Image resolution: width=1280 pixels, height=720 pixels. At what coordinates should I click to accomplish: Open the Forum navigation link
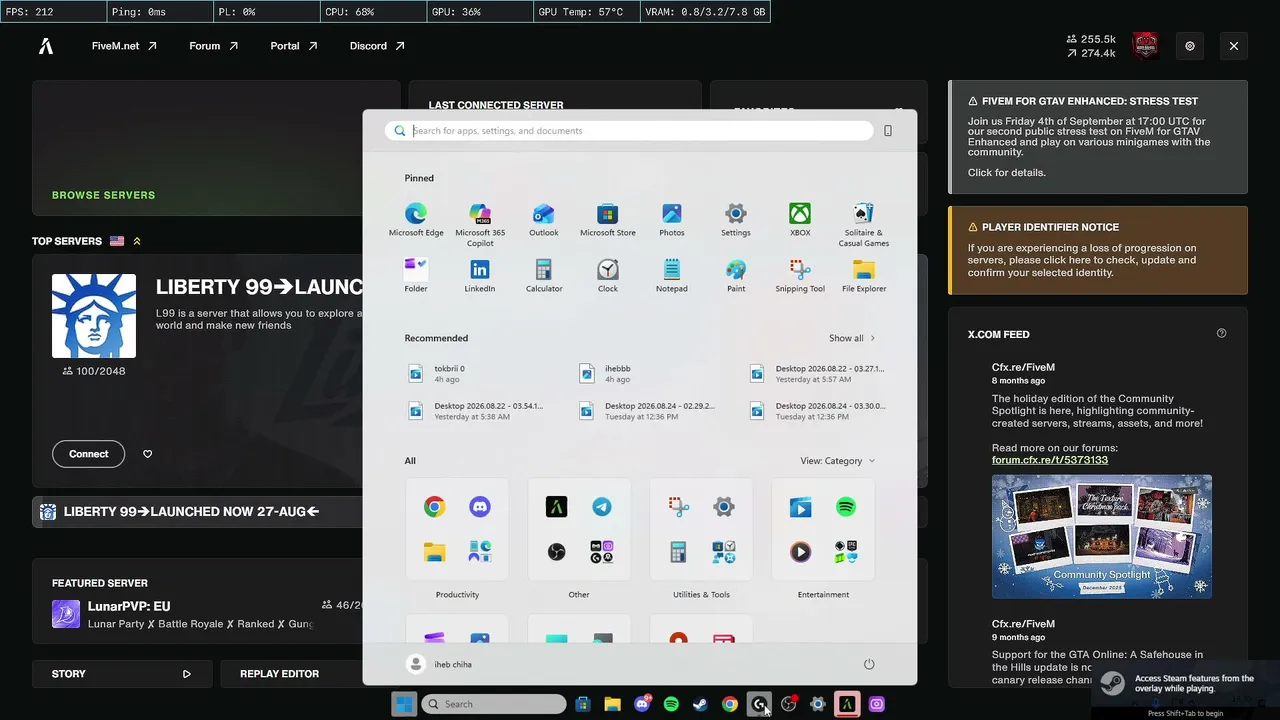click(213, 46)
